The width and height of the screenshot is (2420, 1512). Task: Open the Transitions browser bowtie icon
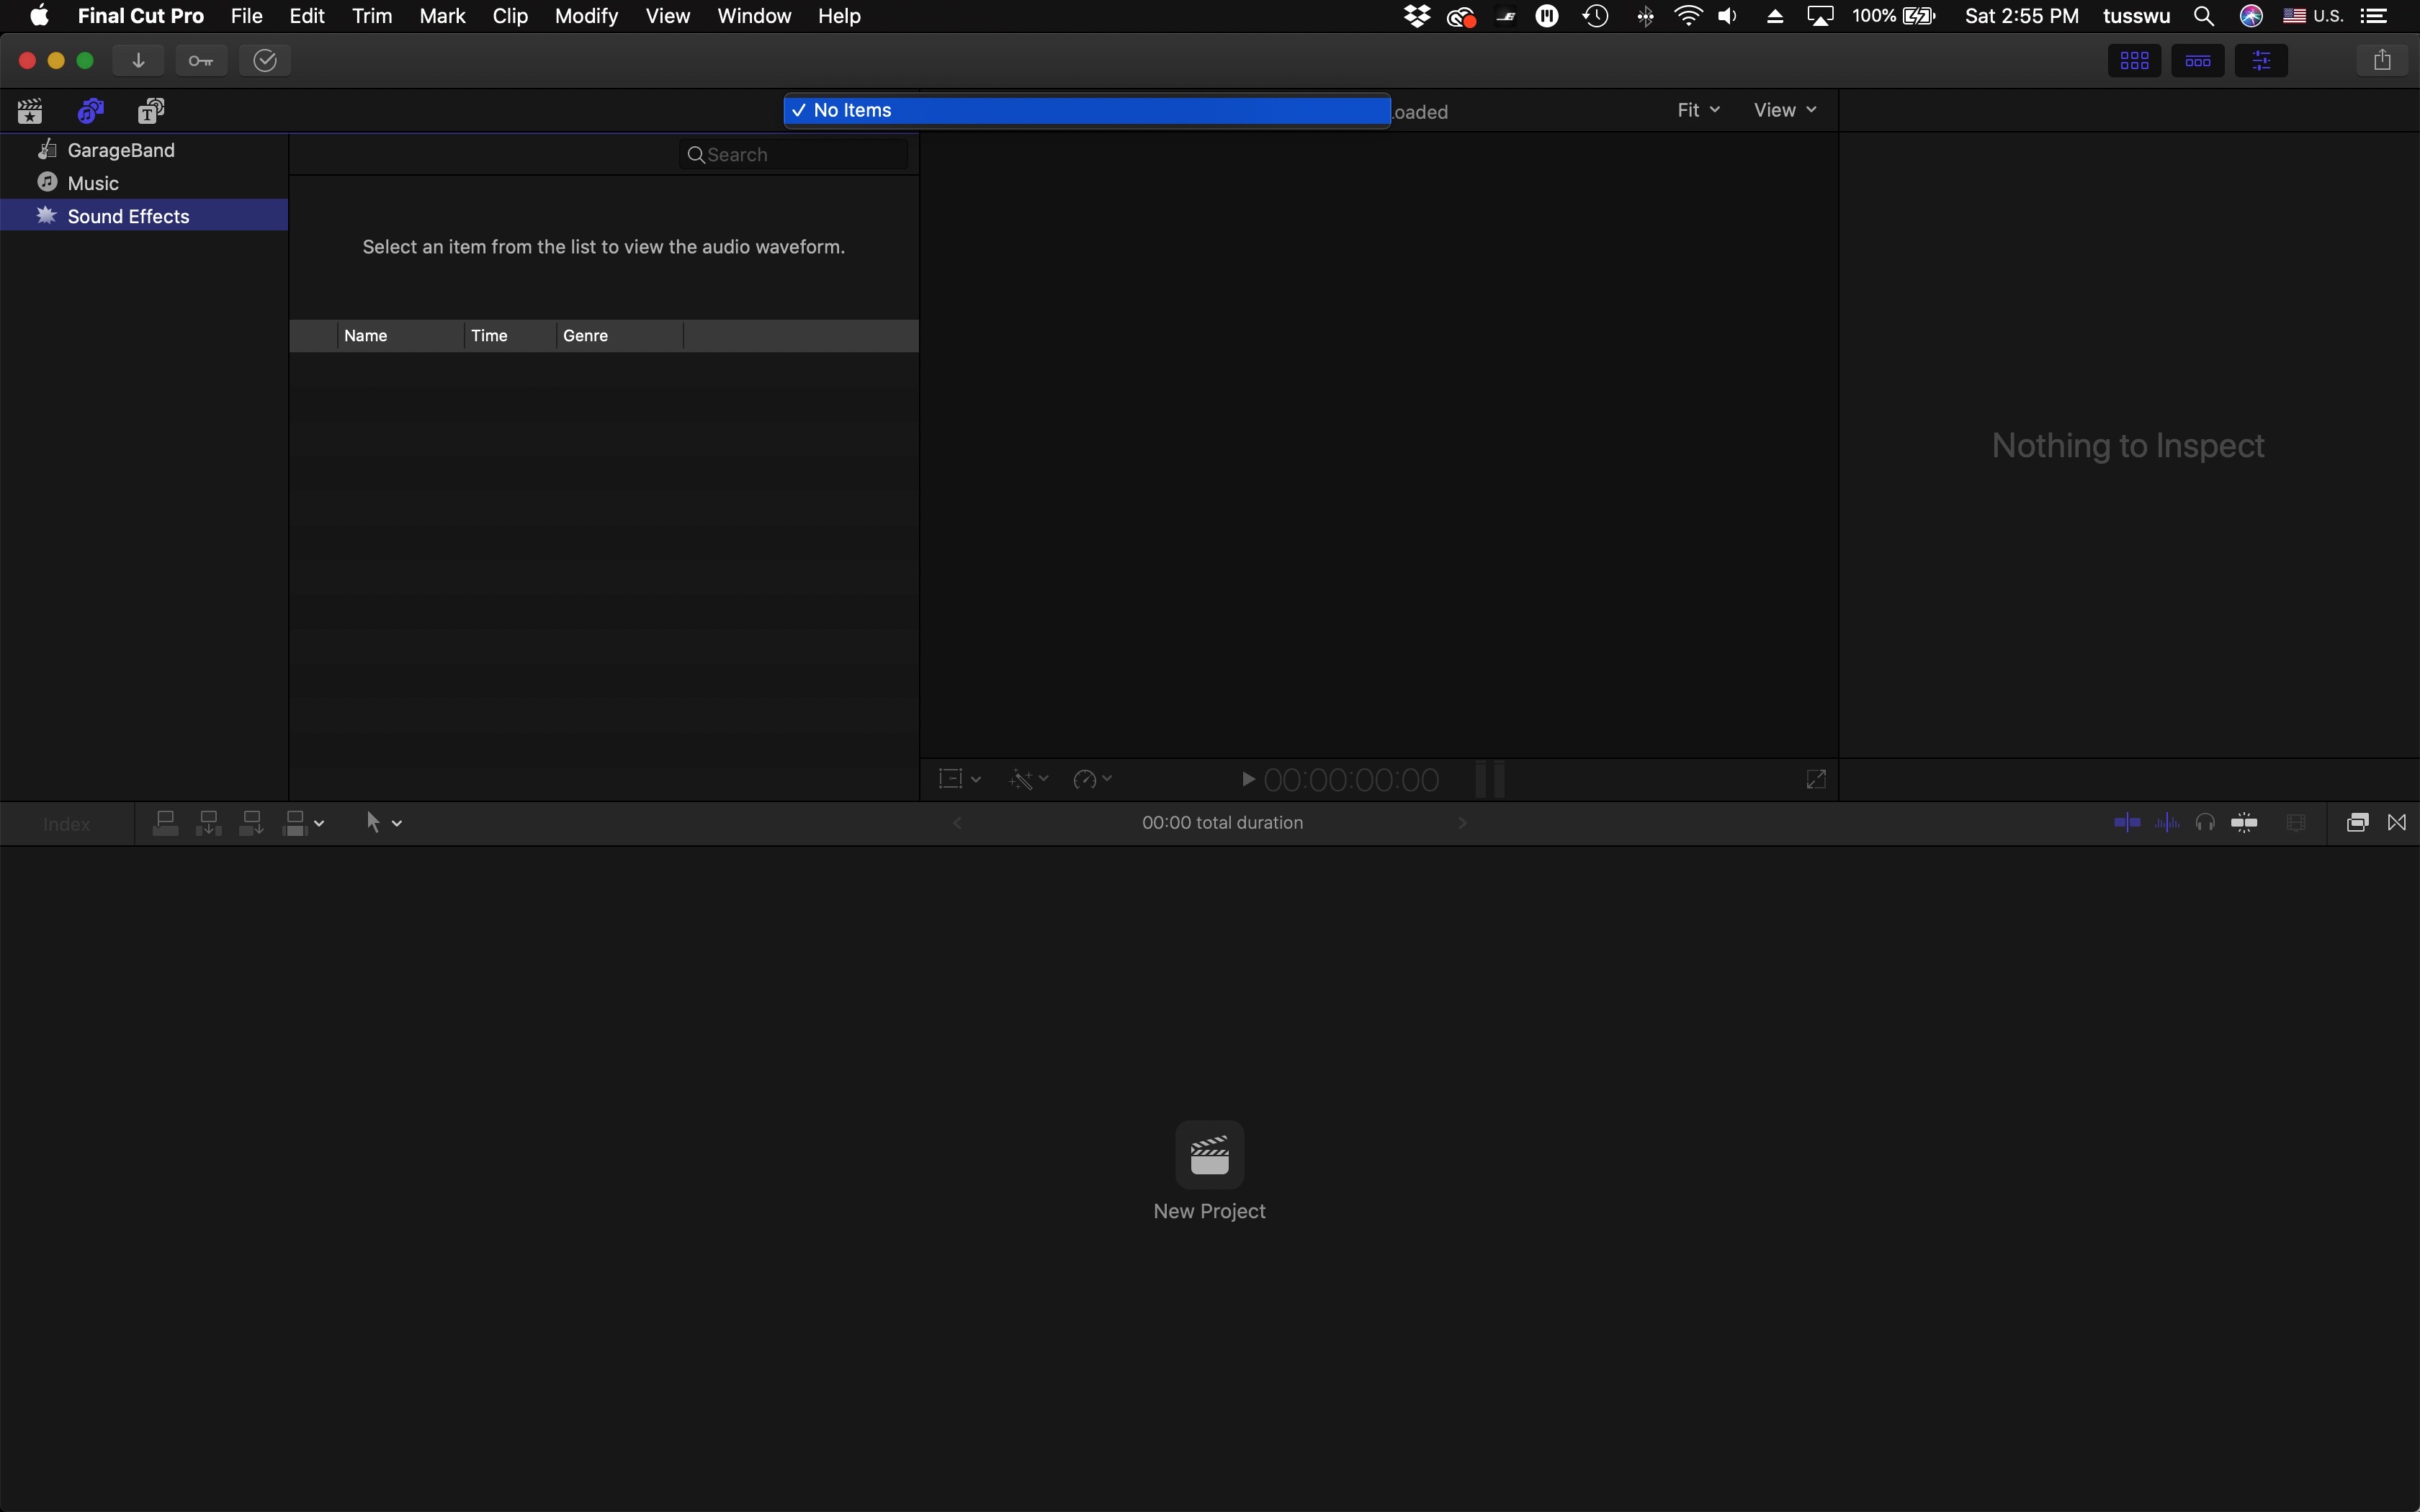2398,823
